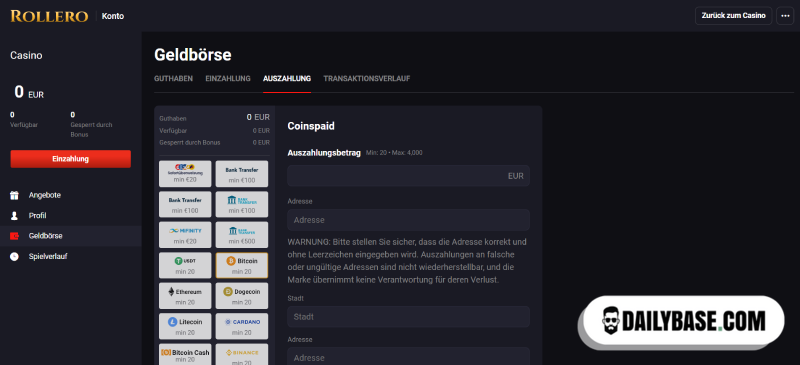Click the Coinspaid heading
Image resolution: width=800 pixels, height=365 pixels.
[x=311, y=126]
